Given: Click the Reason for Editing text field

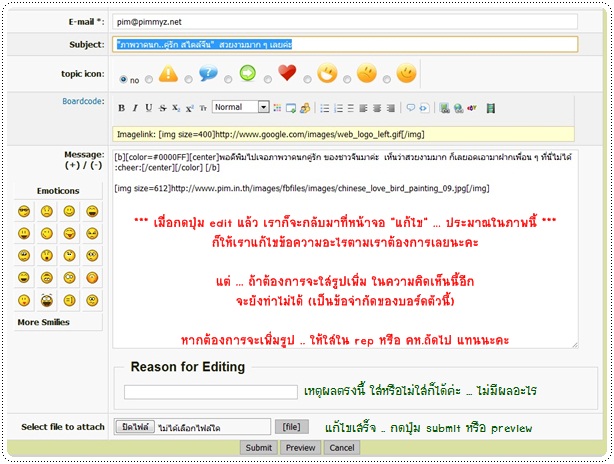Looking at the screenshot, I should 210,392.
